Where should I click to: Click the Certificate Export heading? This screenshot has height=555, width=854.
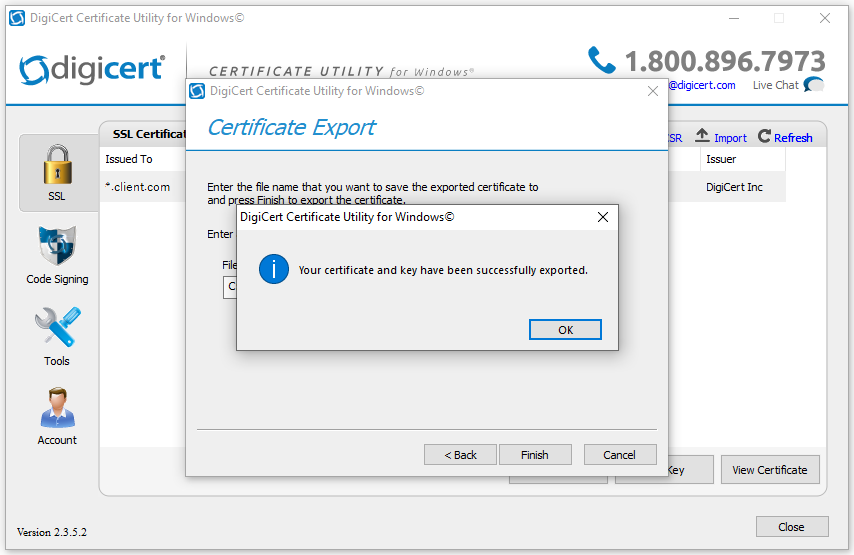(x=291, y=127)
